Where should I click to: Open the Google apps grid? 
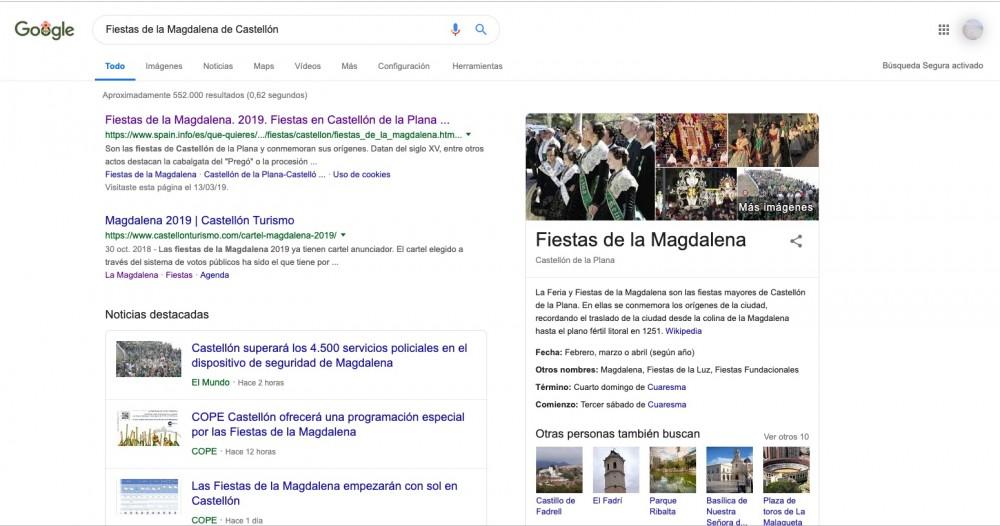[x=943, y=30]
